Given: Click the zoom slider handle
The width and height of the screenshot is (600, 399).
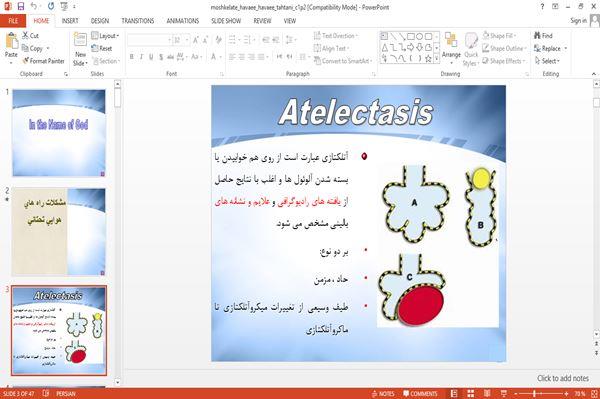Looking at the screenshot, I should click(535, 393).
